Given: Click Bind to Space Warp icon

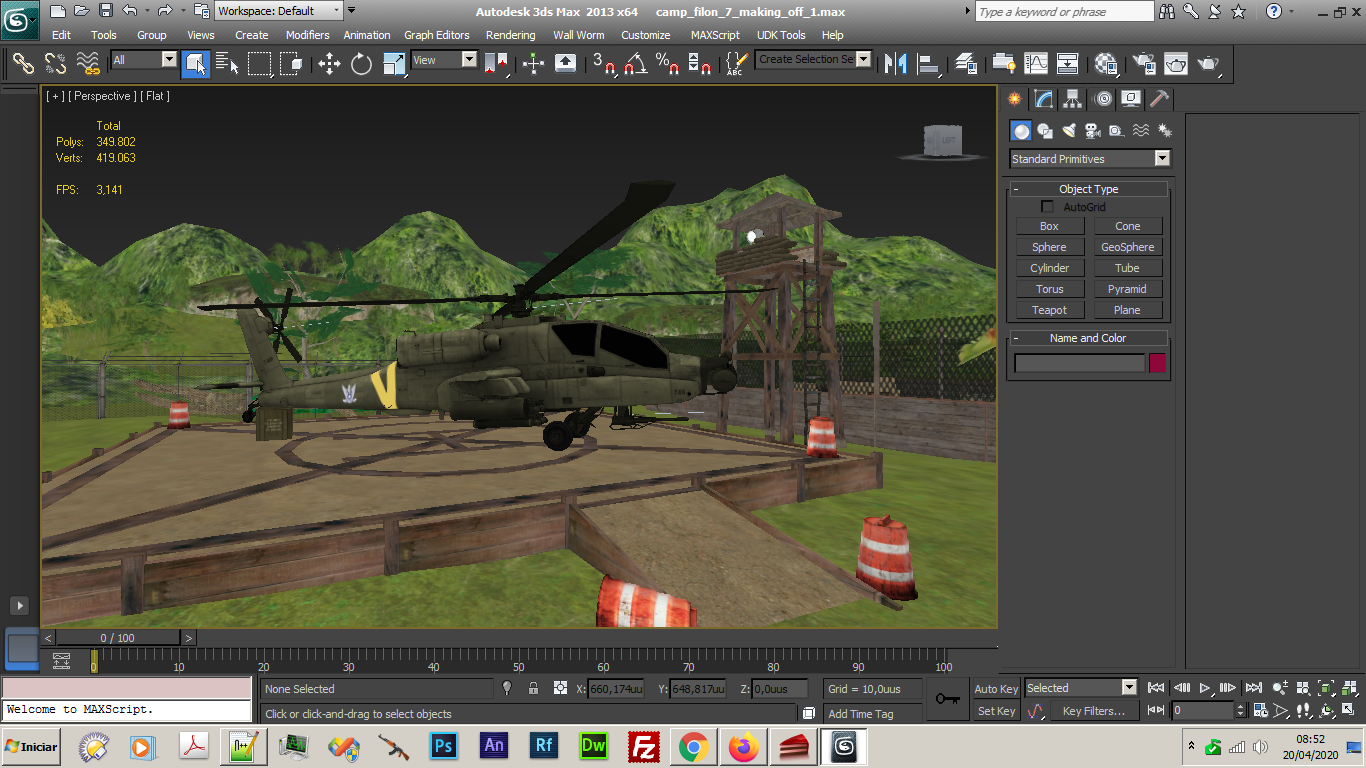Looking at the screenshot, I should pyautogui.click(x=88, y=64).
